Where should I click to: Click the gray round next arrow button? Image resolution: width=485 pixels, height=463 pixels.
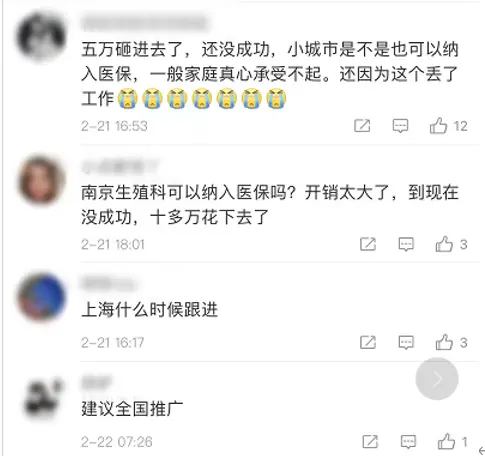[437, 379]
